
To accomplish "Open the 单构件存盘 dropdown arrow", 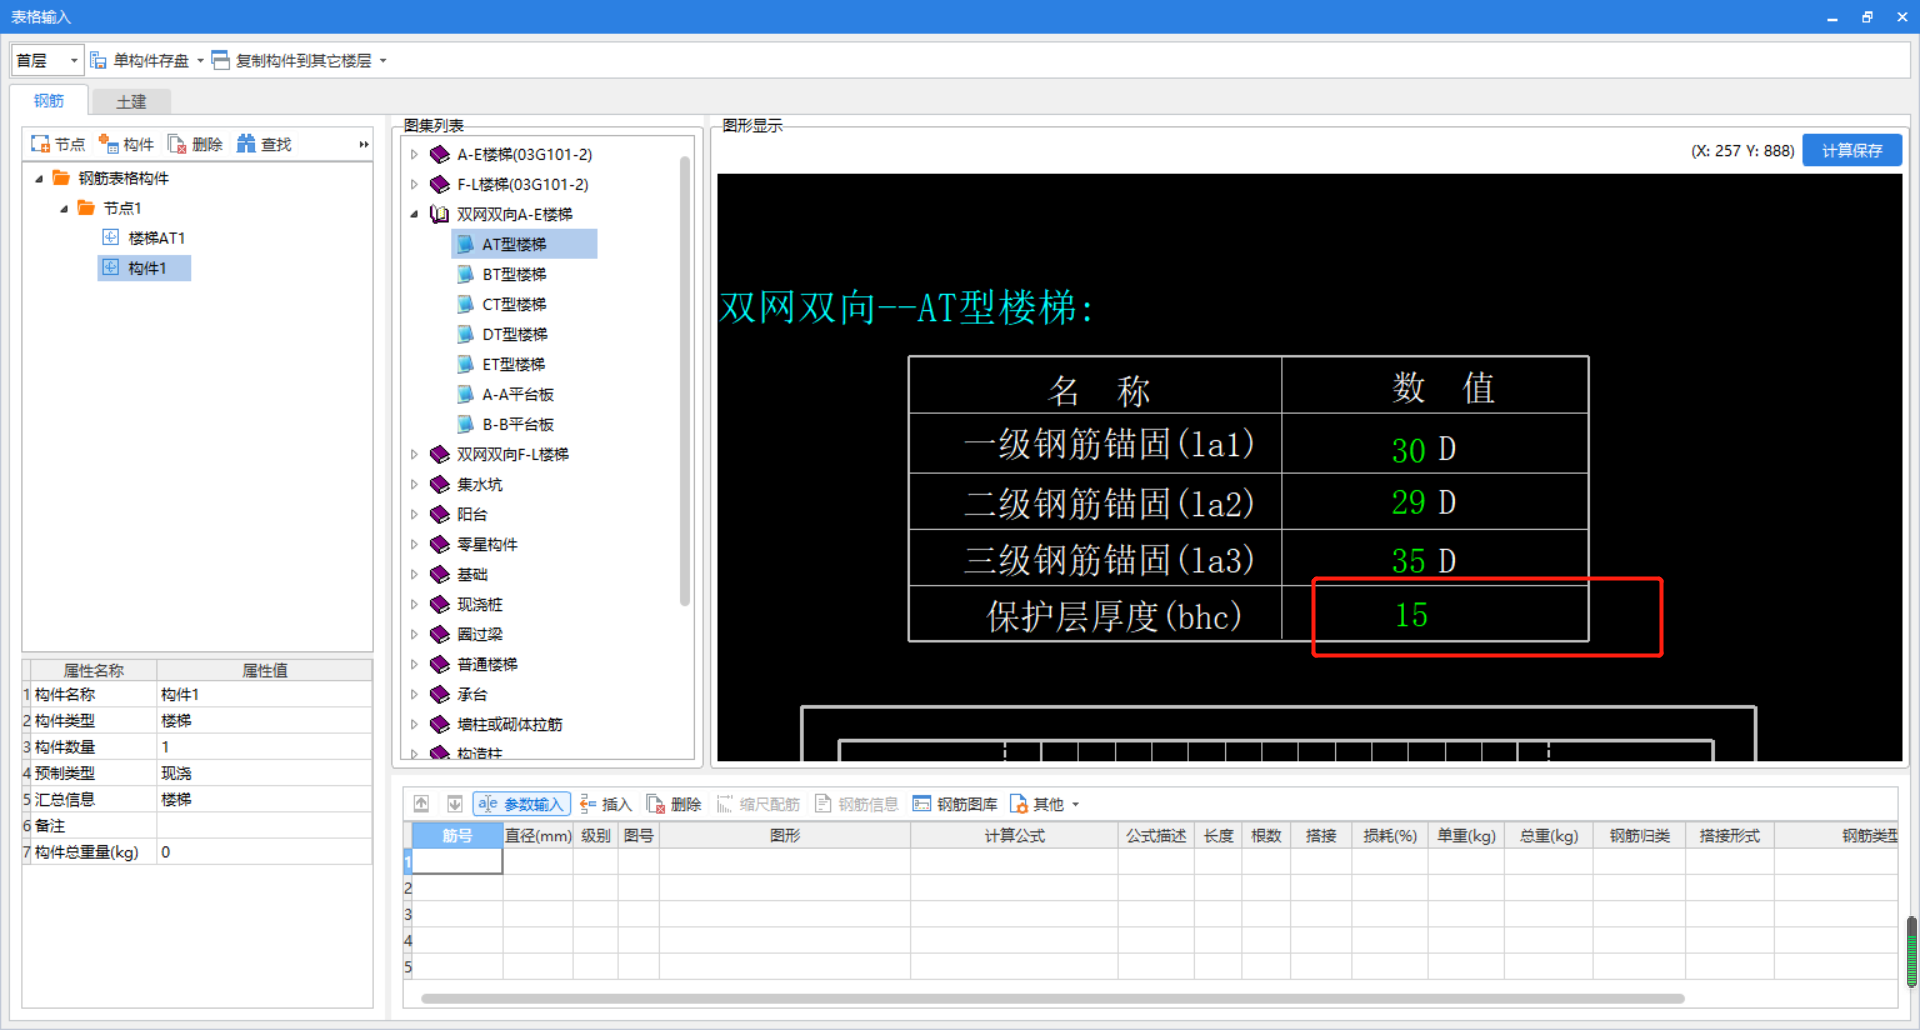I will 200,61.
